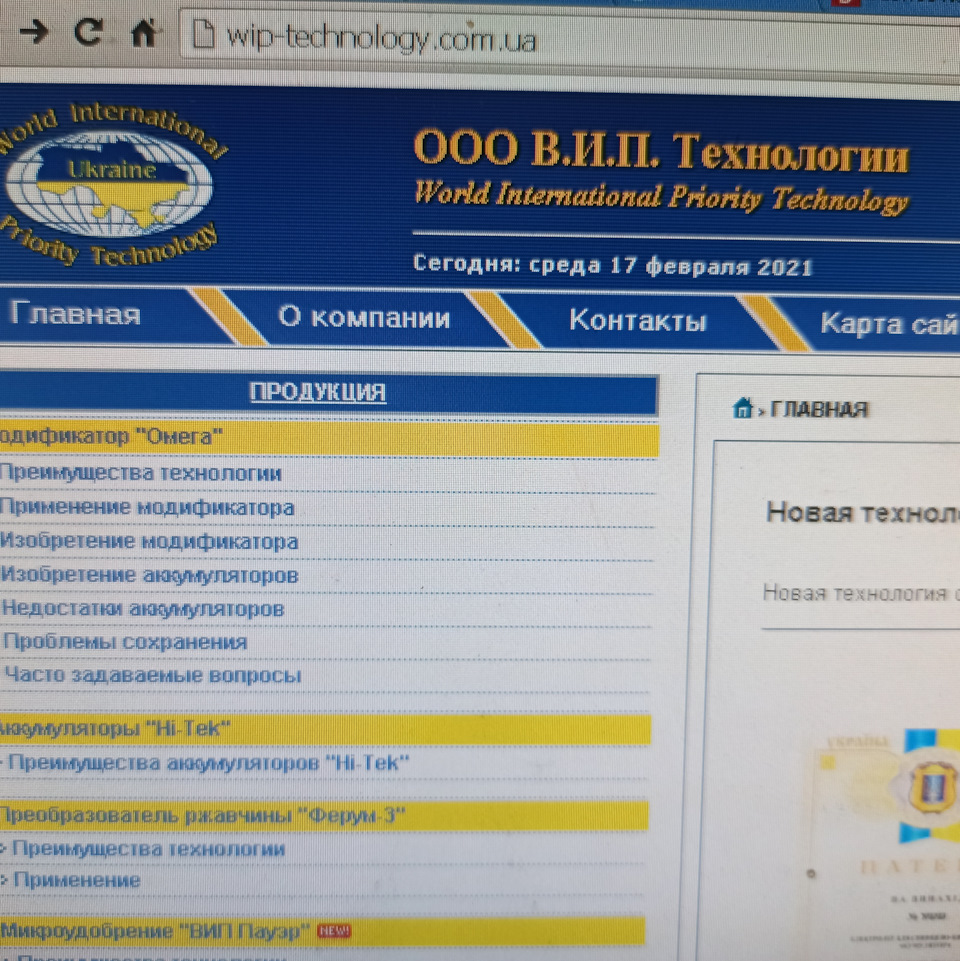960x961 pixels.
Task: Reload the page with refresh icon
Action: click(88, 31)
